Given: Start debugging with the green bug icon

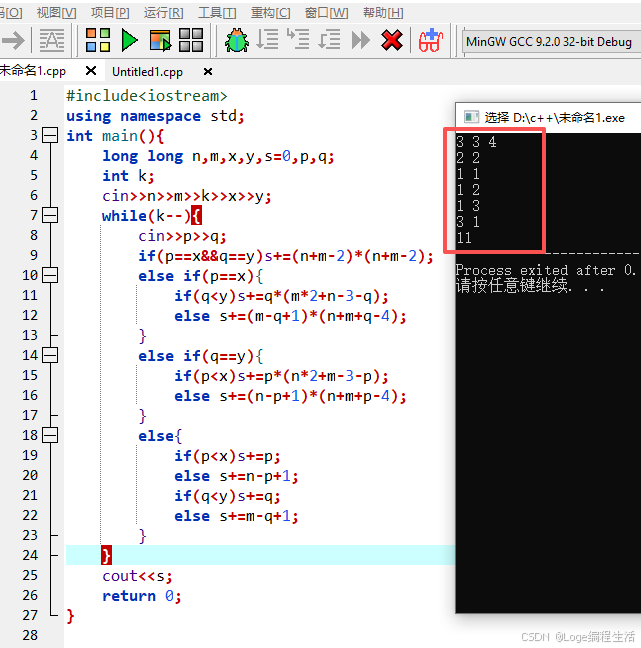Looking at the screenshot, I should coord(237,40).
